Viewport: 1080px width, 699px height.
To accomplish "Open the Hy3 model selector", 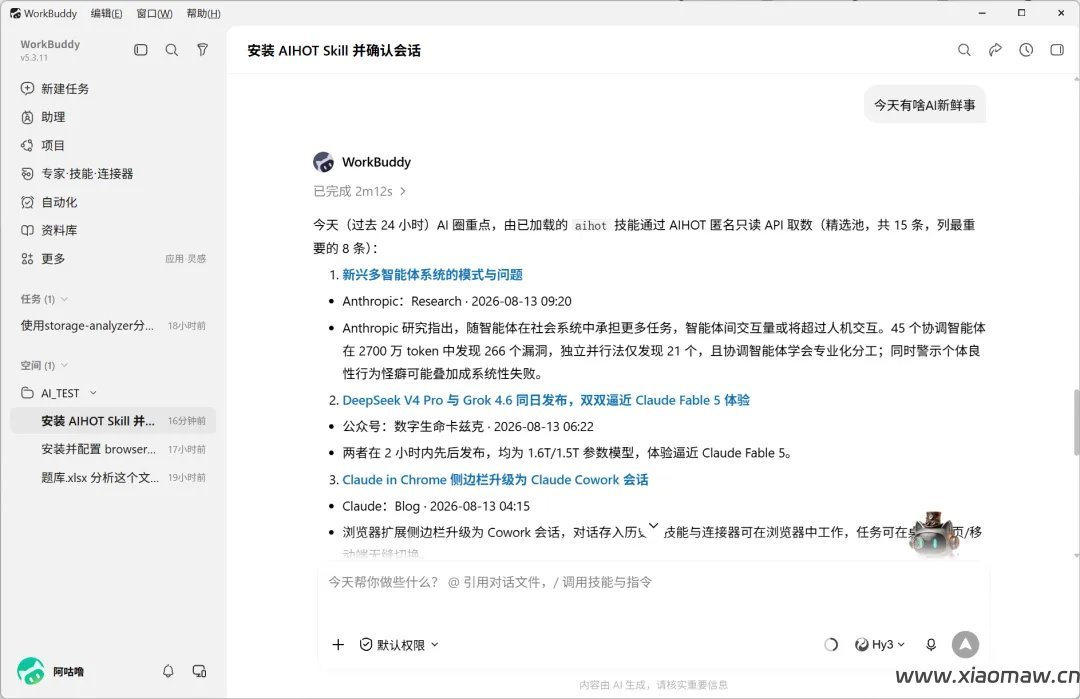I will 880,645.
